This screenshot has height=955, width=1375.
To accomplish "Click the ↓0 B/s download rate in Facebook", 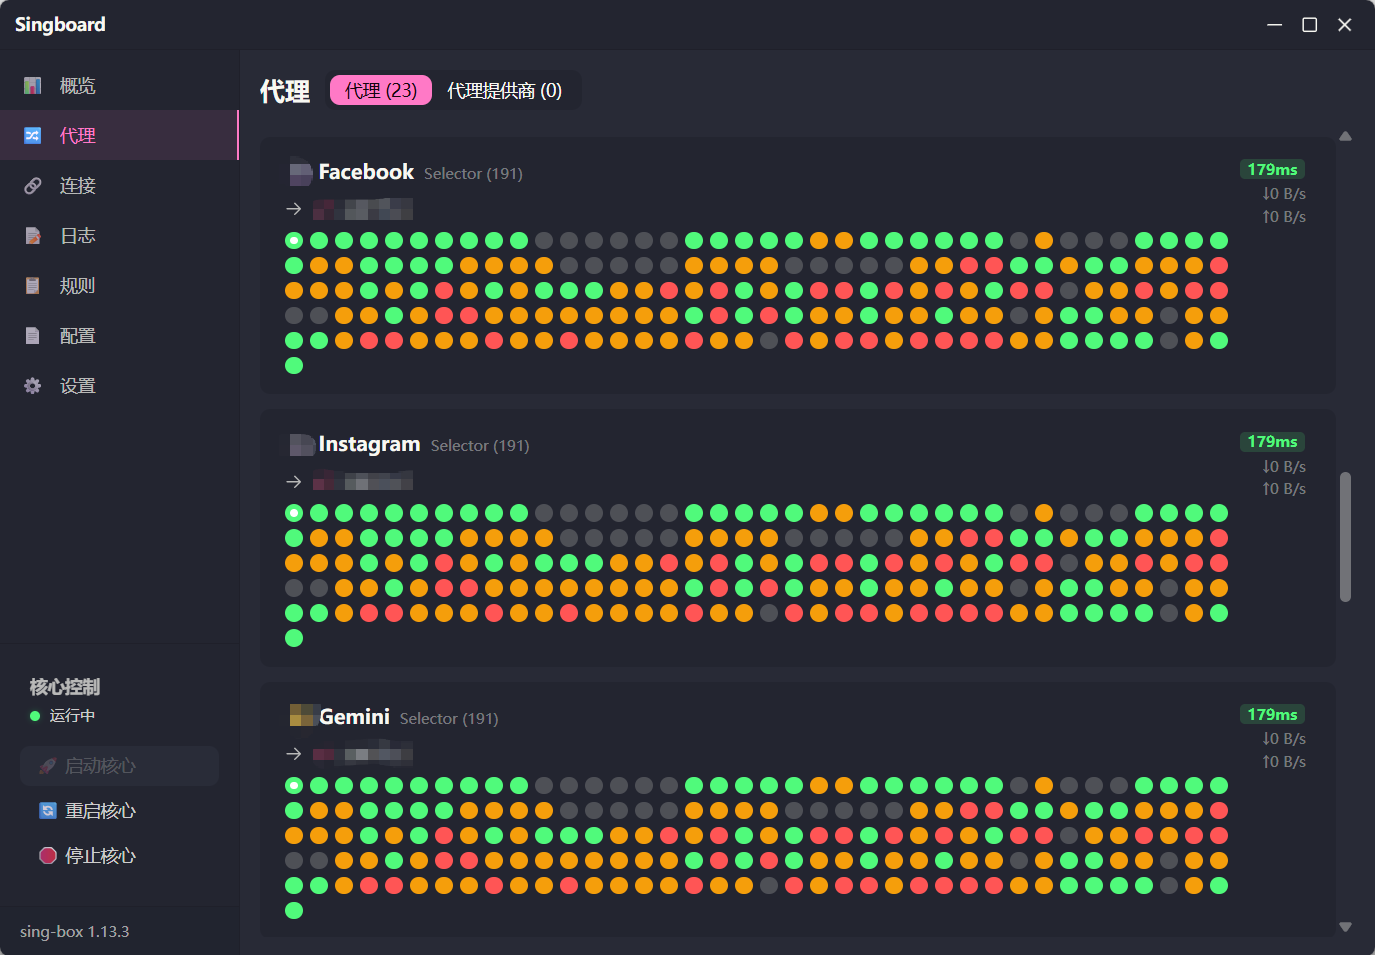I will pos(1284,194).
